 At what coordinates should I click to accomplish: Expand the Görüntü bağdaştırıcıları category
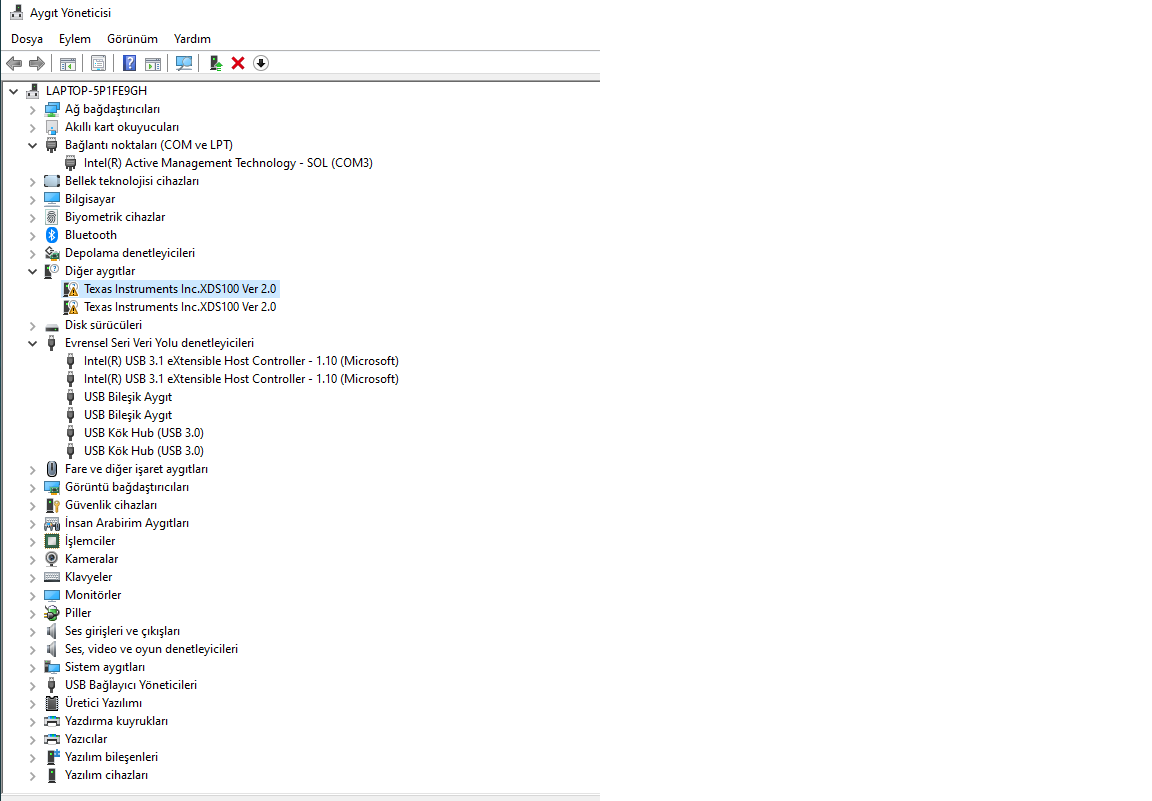click(32, 487)
